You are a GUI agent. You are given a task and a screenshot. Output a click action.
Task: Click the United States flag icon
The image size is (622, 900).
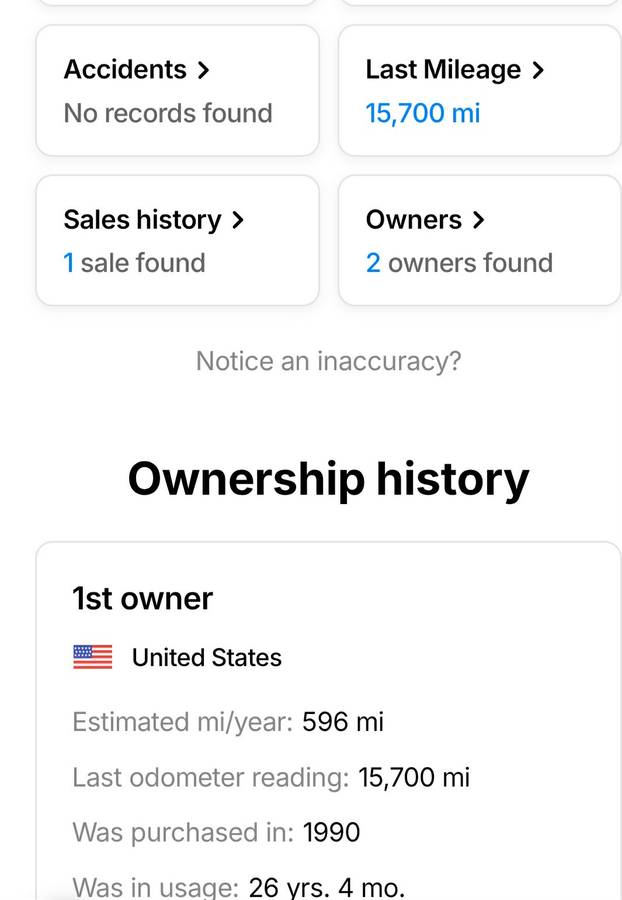(93, 657)
